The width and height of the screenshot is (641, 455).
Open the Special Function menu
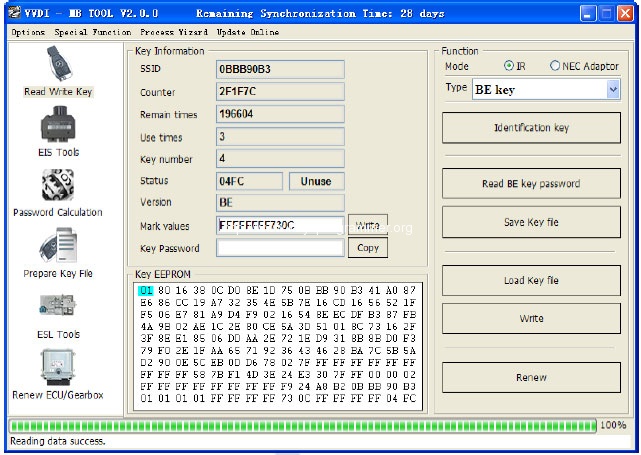(92, 32)
